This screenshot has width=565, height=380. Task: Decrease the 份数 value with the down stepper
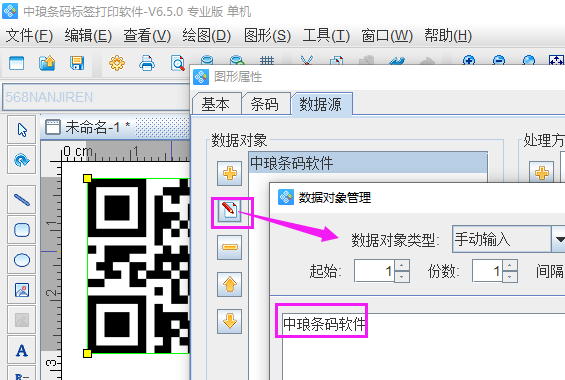(510, 277)
